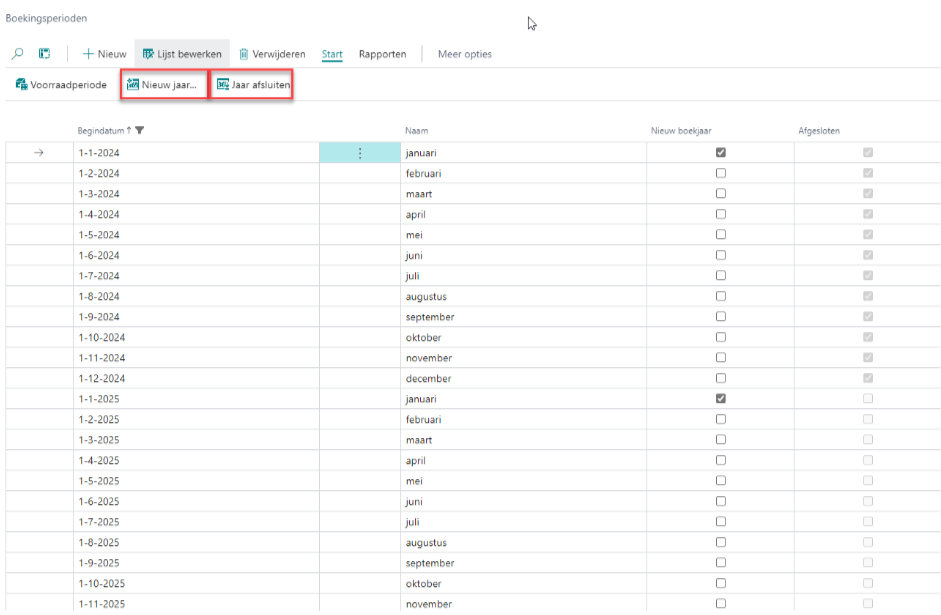This screenshot has height=615, width=941.
Task: Open the three-dot menu on the first row
Action: 359,153
